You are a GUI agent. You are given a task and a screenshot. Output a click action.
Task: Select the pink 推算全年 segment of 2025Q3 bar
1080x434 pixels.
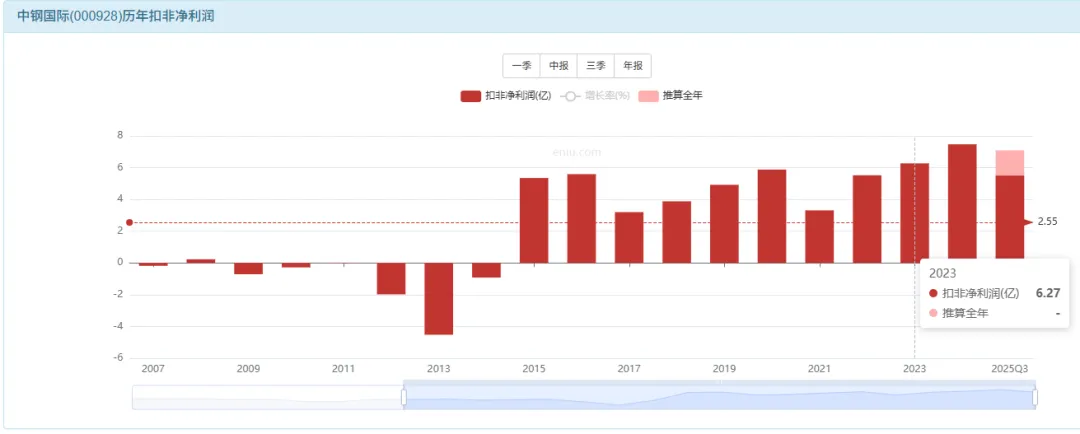point(1010,163)
